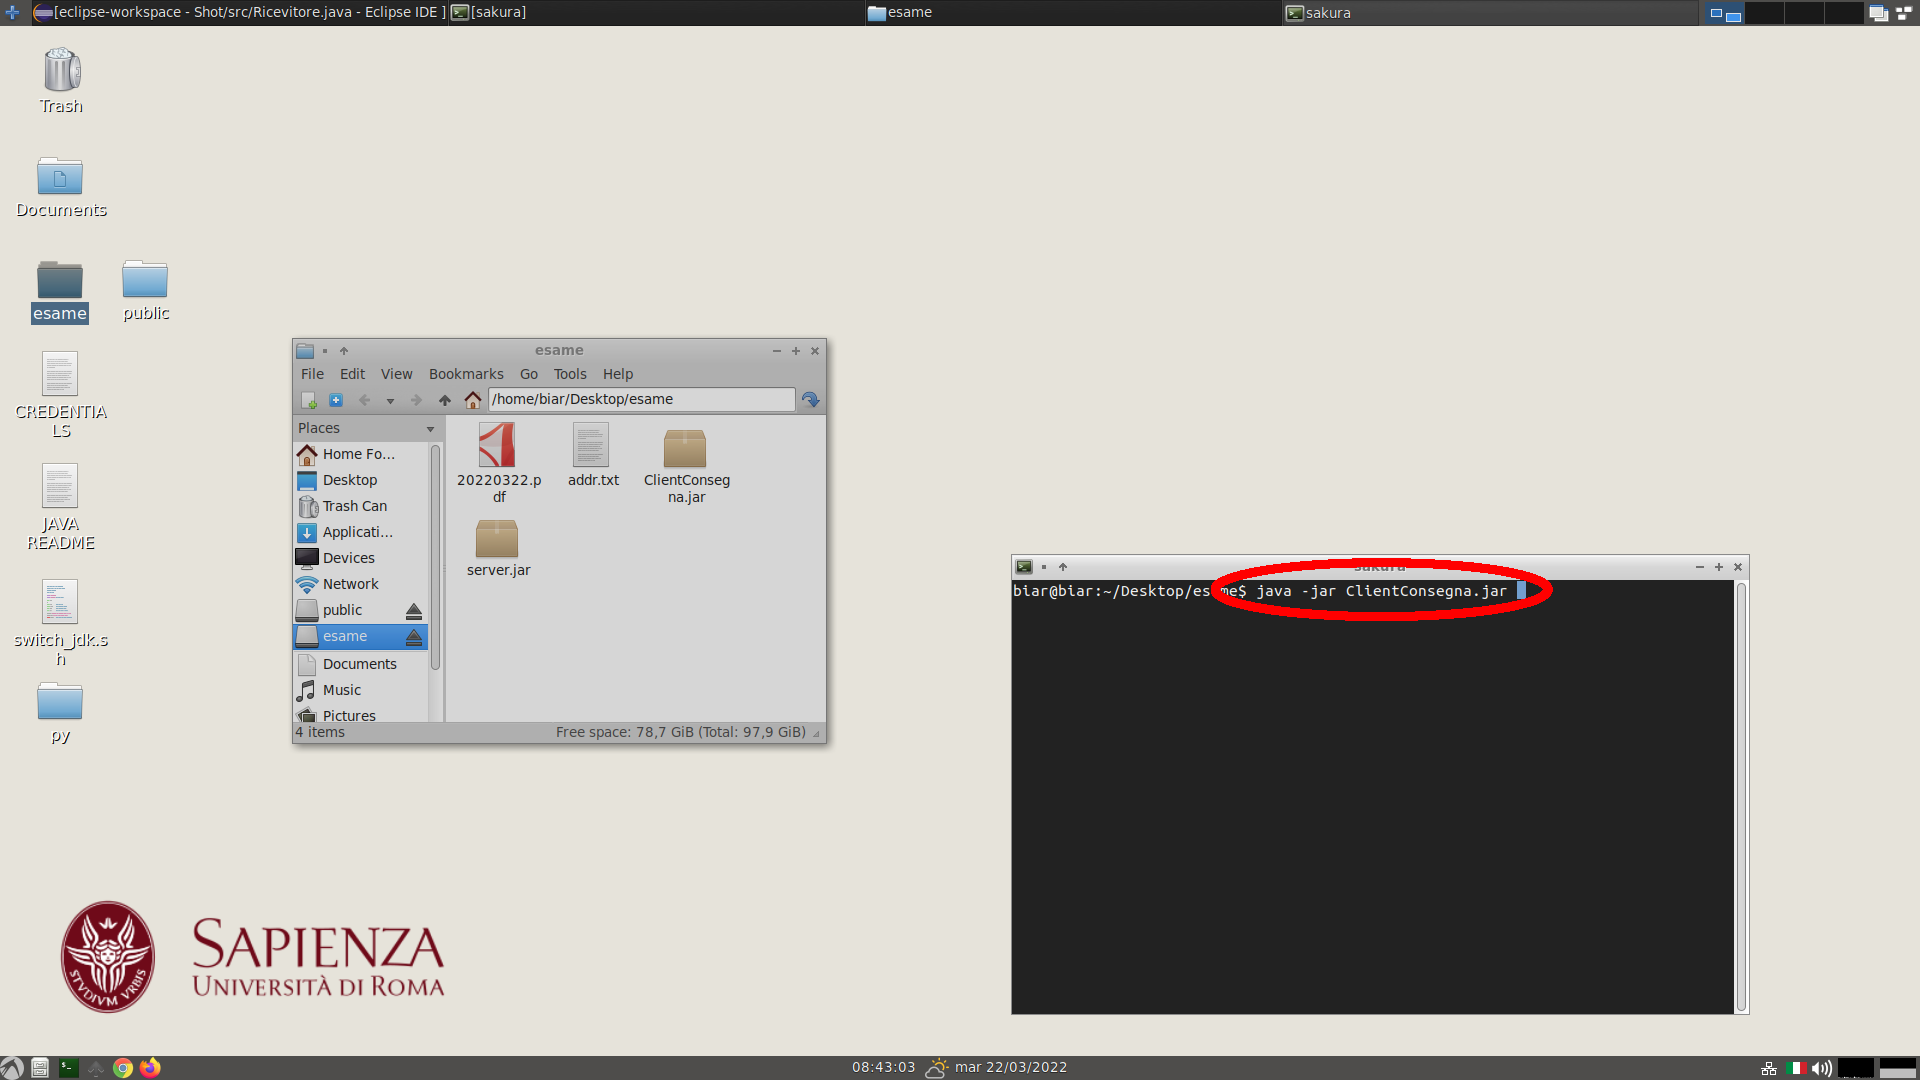Select Network in Places sidebar
The image size is (1920, 1080).
350,584
